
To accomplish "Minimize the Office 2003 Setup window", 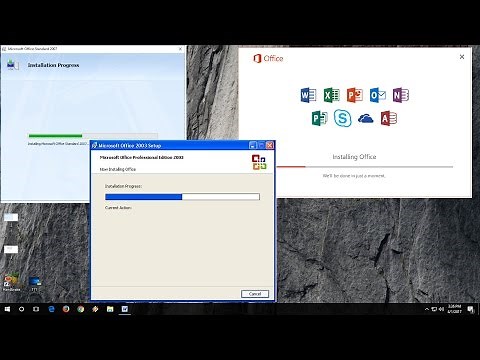I will point(253,145).
